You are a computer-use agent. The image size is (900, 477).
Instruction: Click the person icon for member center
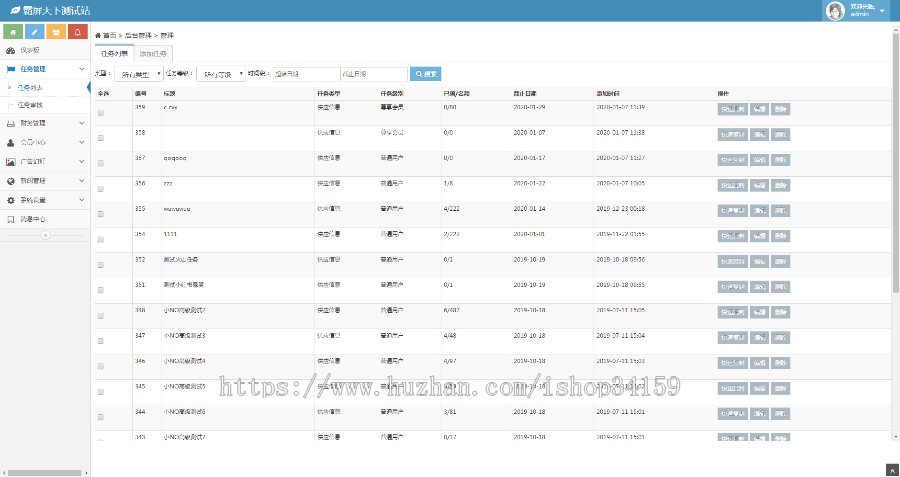tap(10, 142)
